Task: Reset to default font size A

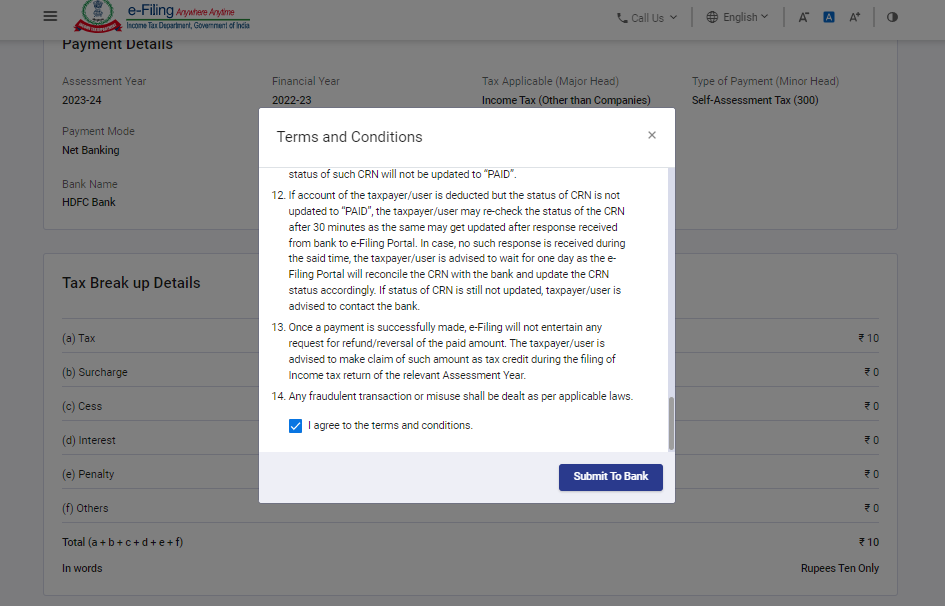Action: pyautogui.click(x=829, y=17)
